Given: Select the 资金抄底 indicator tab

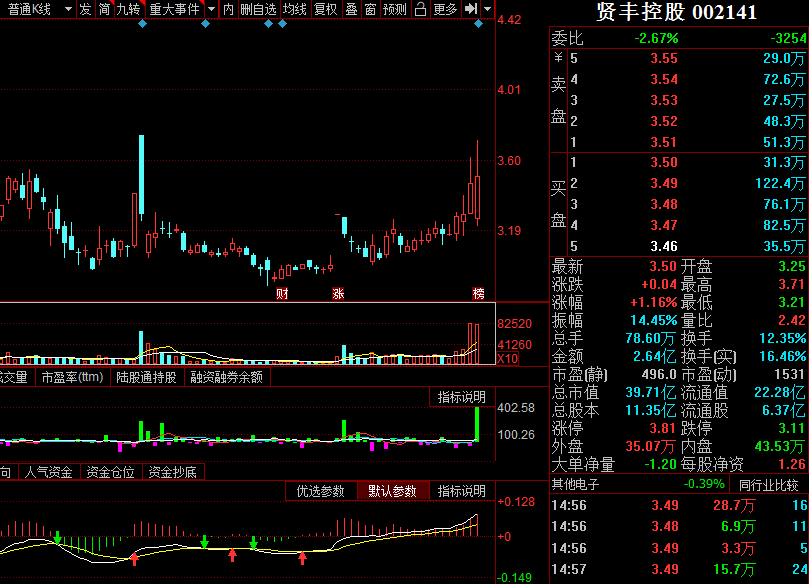Looking at the screenshot, I should tap(170, 472).
